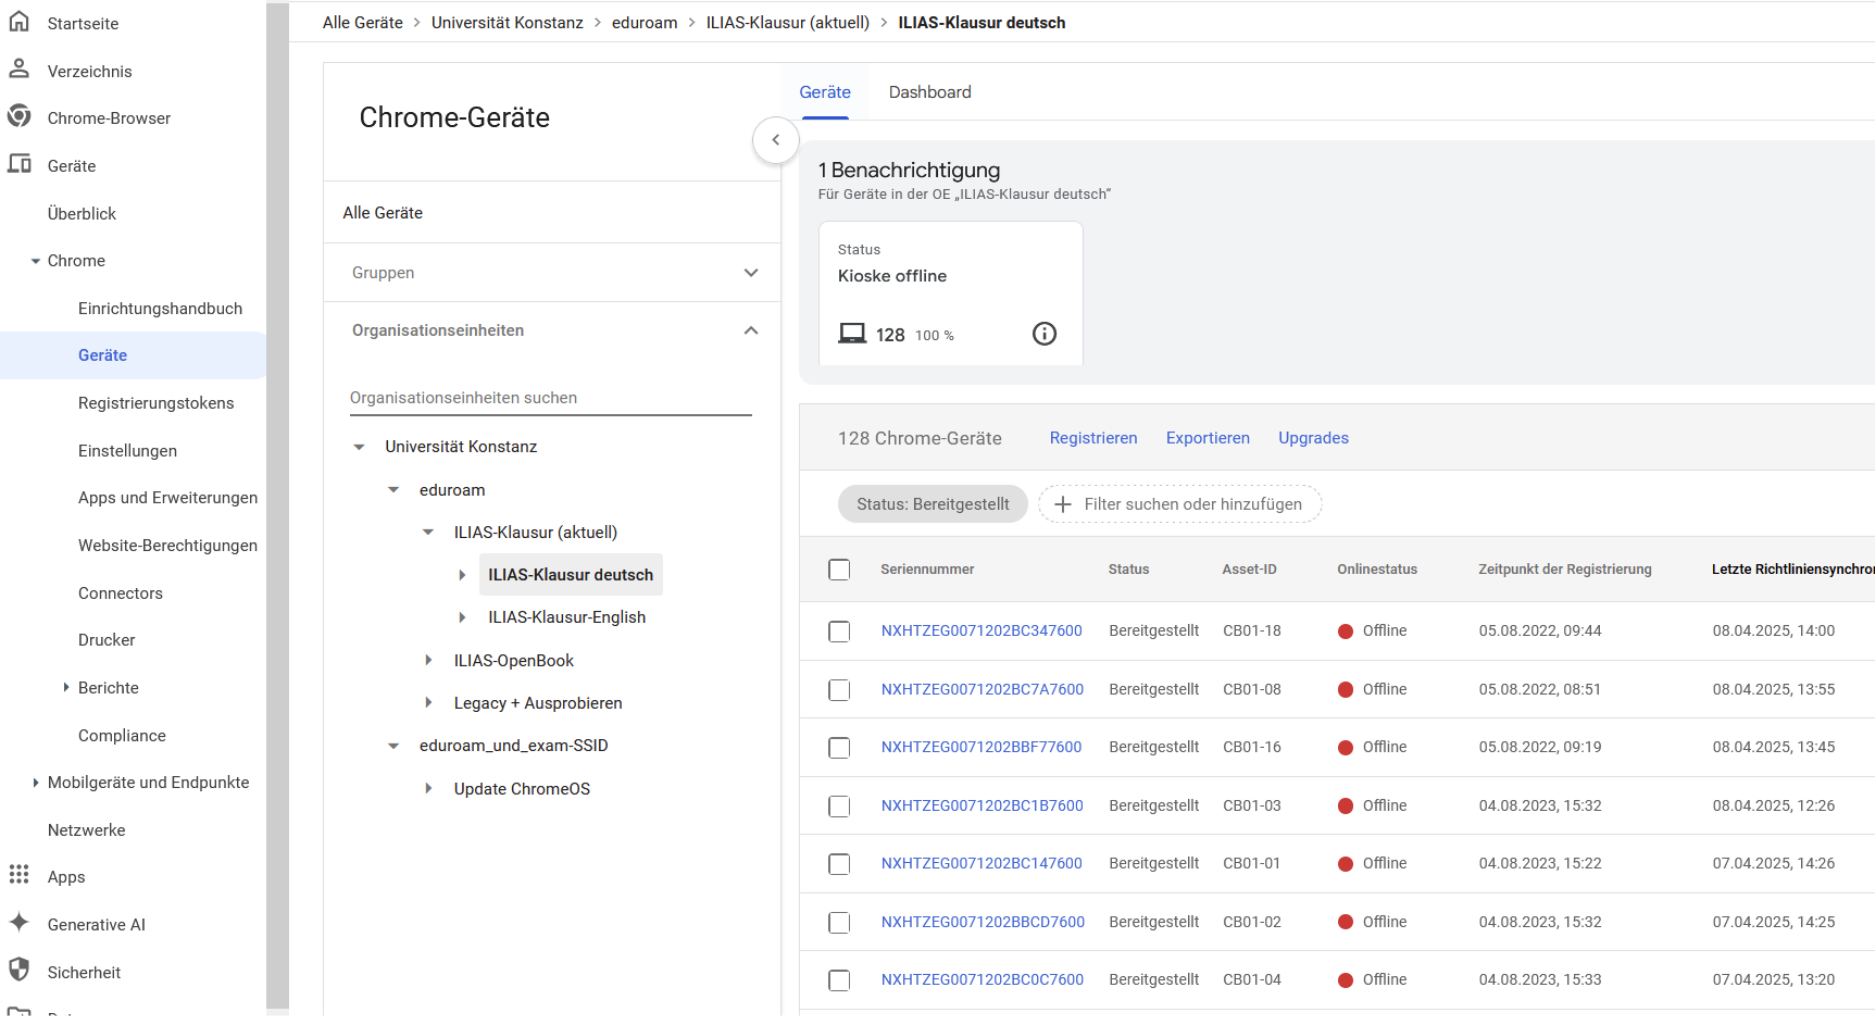Image resolution: width=1875 pixels, height=1016 pixels.
Task: Open device NXHTZEG0071202BC147600 serial link
Action: point(981,863)
